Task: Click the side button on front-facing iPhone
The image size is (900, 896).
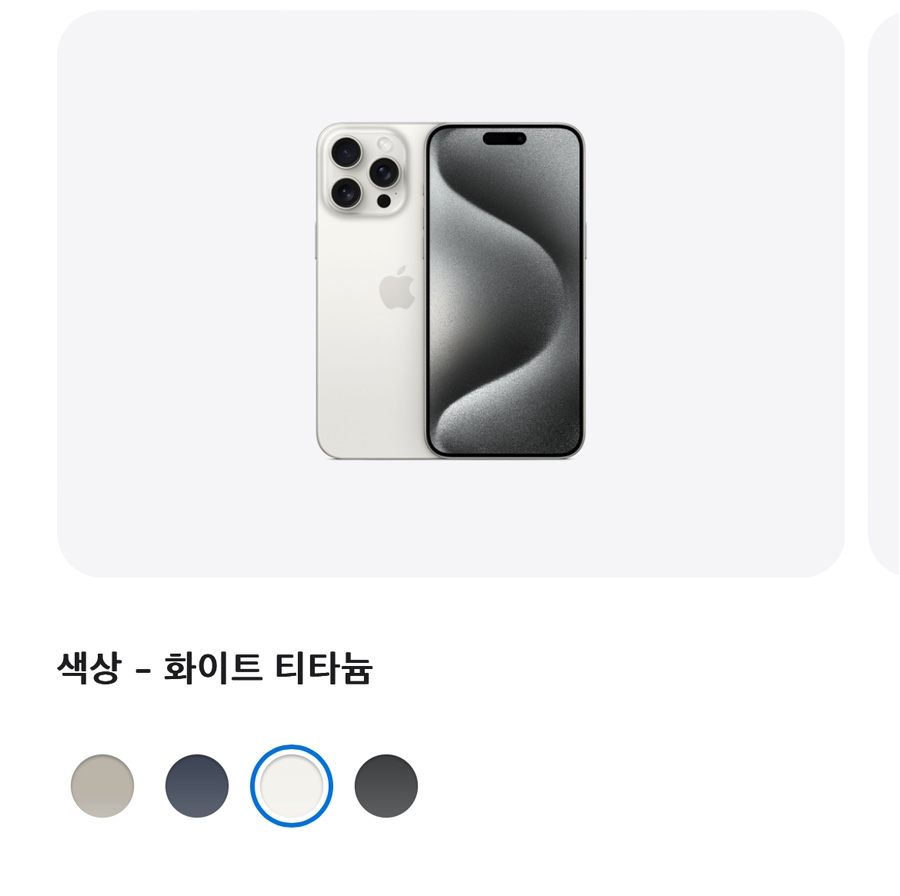Action: (585, 241)
